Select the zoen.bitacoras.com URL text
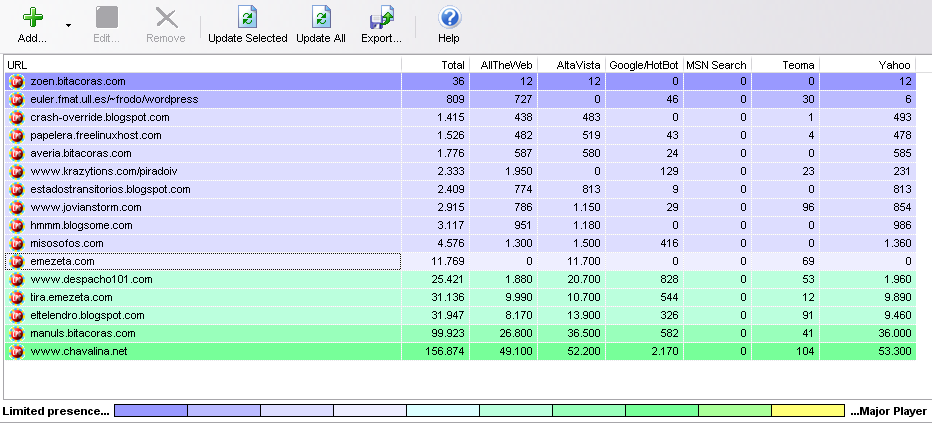 click(78, 81)
